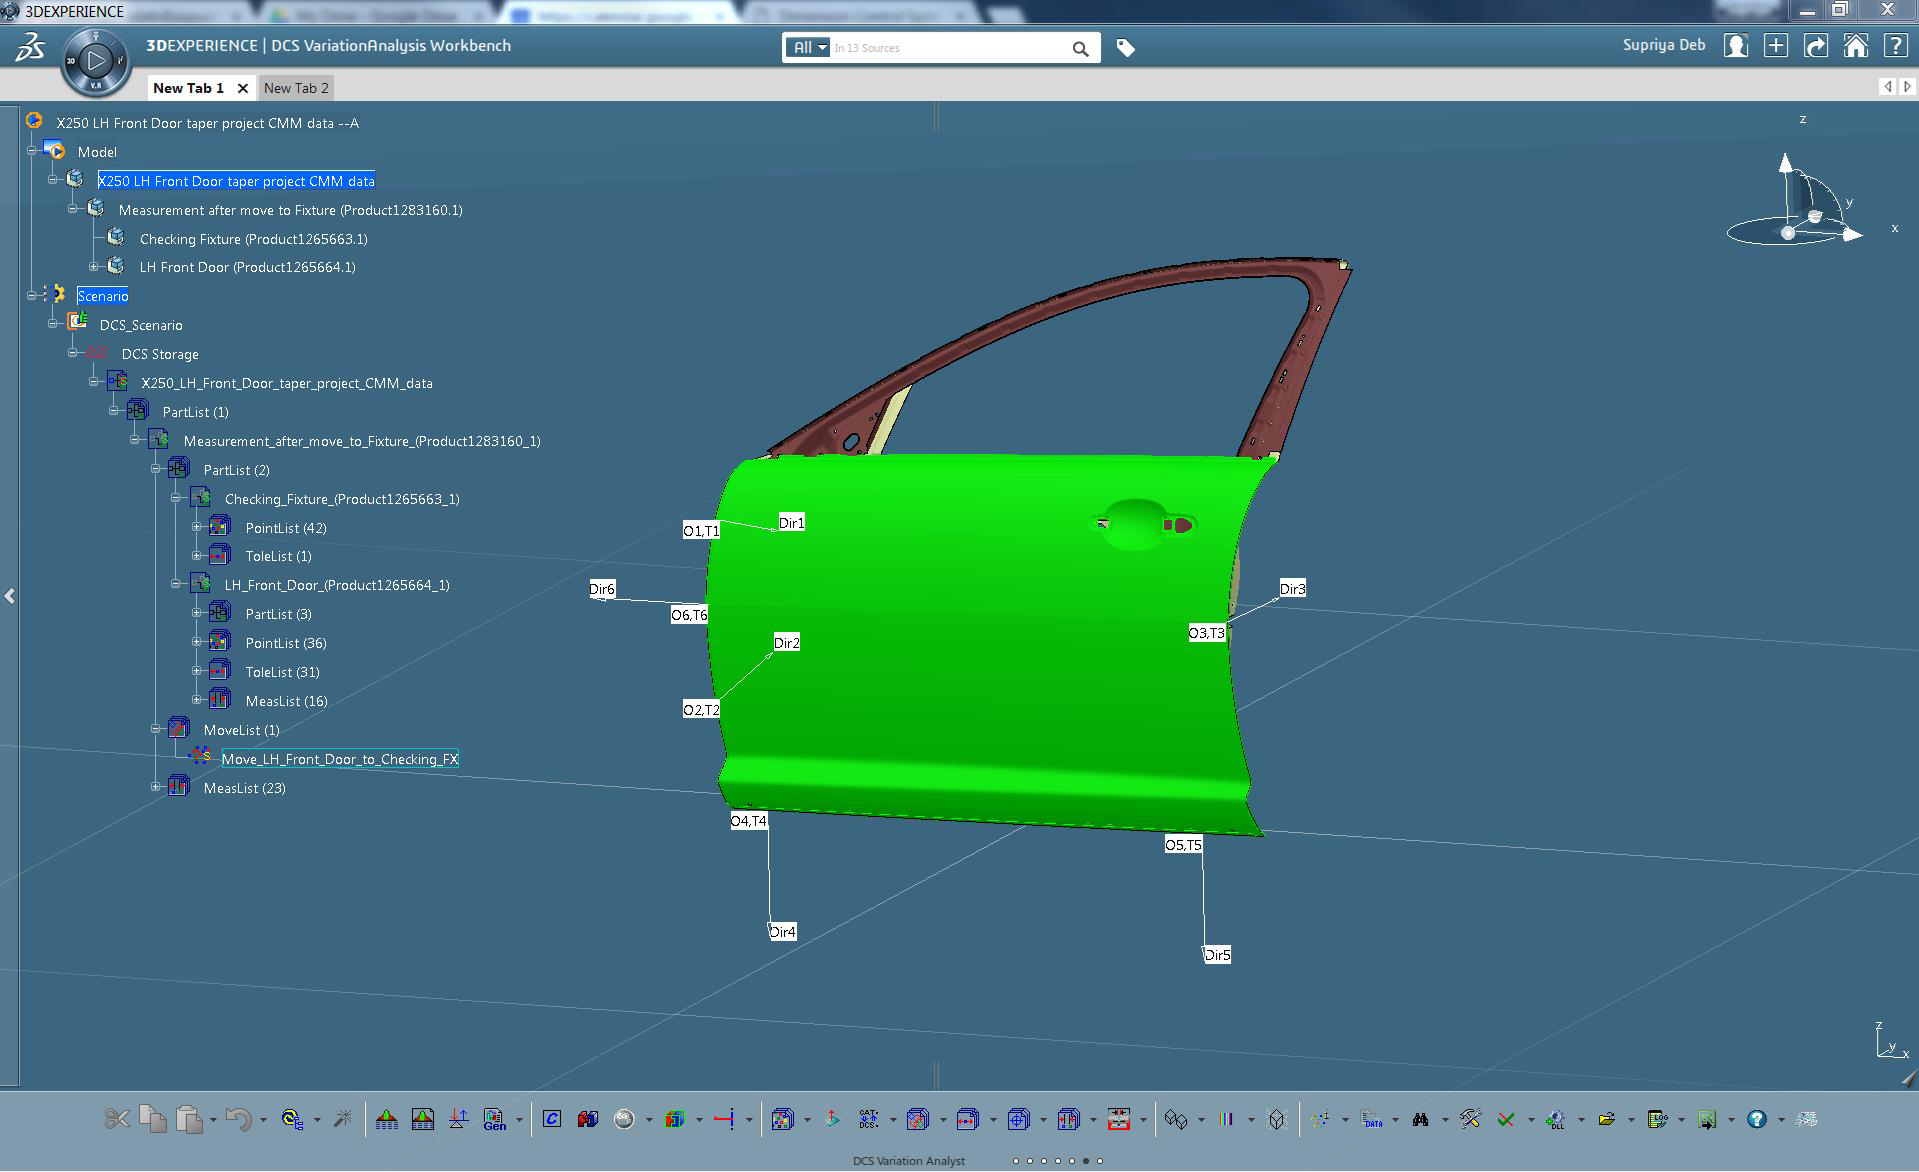The image size is (1919, 1172).
Task: Expand the PointList (42) node
Action: point(197,527)
